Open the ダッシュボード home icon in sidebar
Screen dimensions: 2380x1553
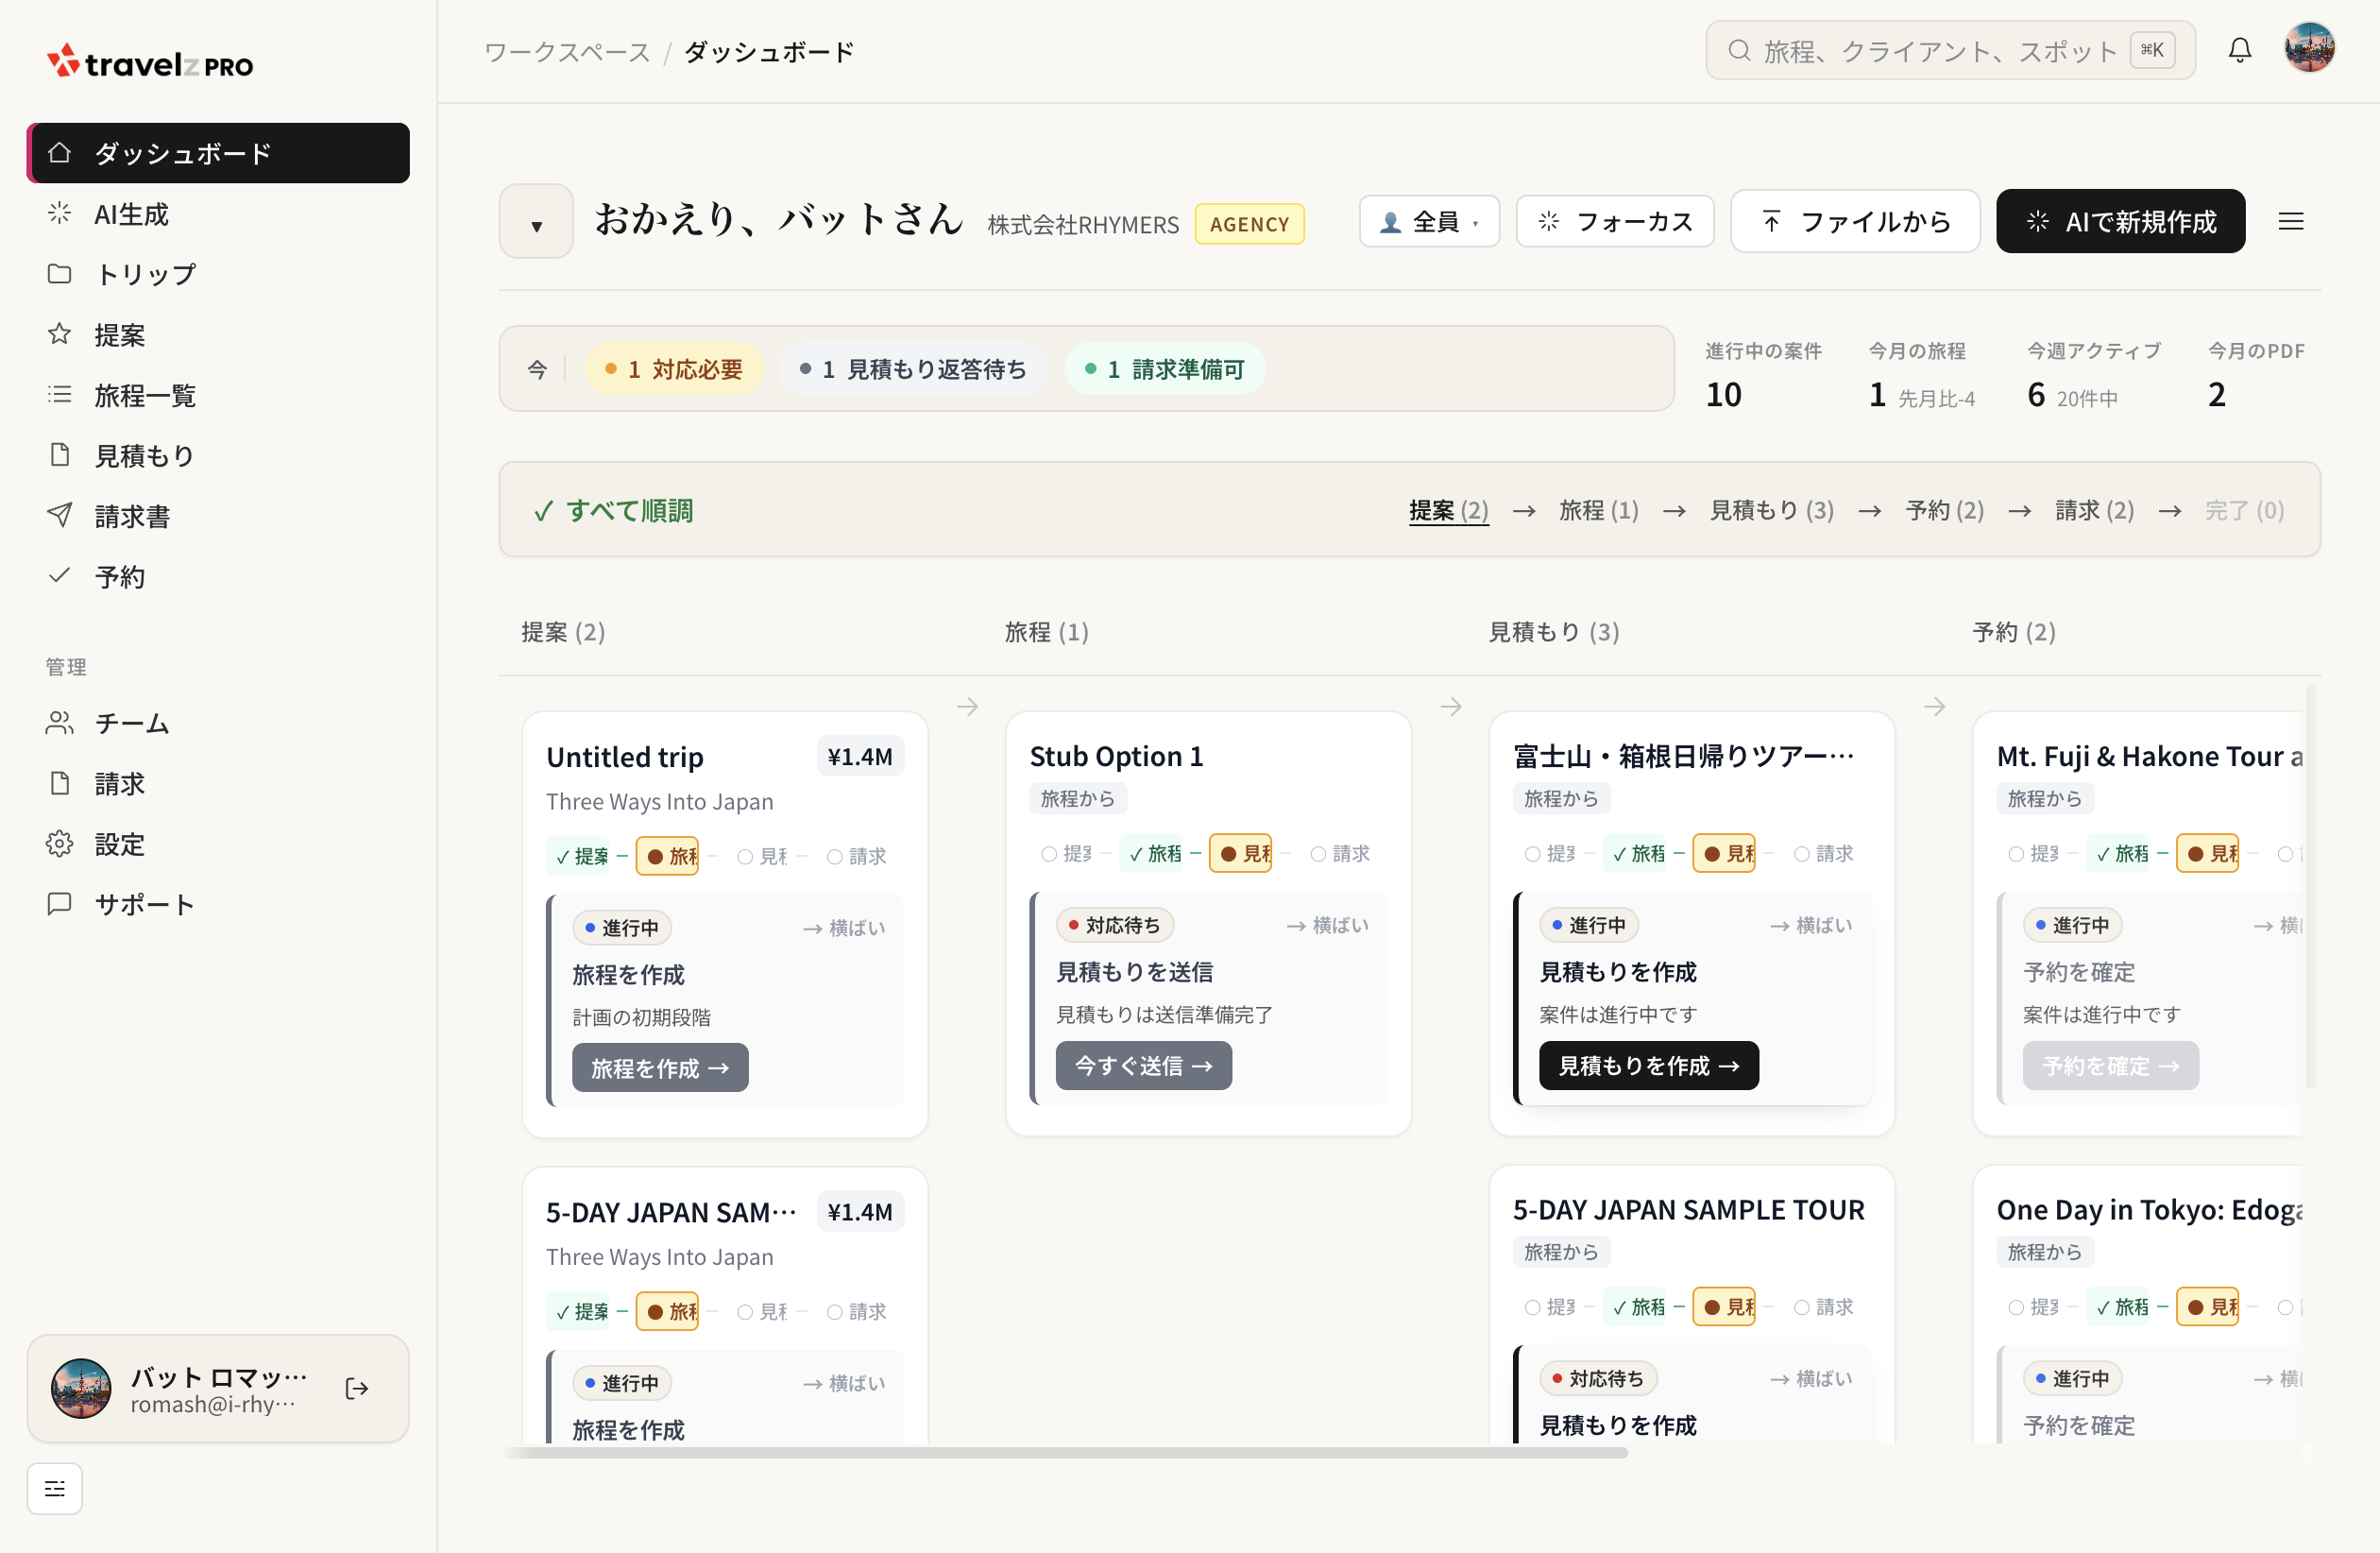coord(60,153)
